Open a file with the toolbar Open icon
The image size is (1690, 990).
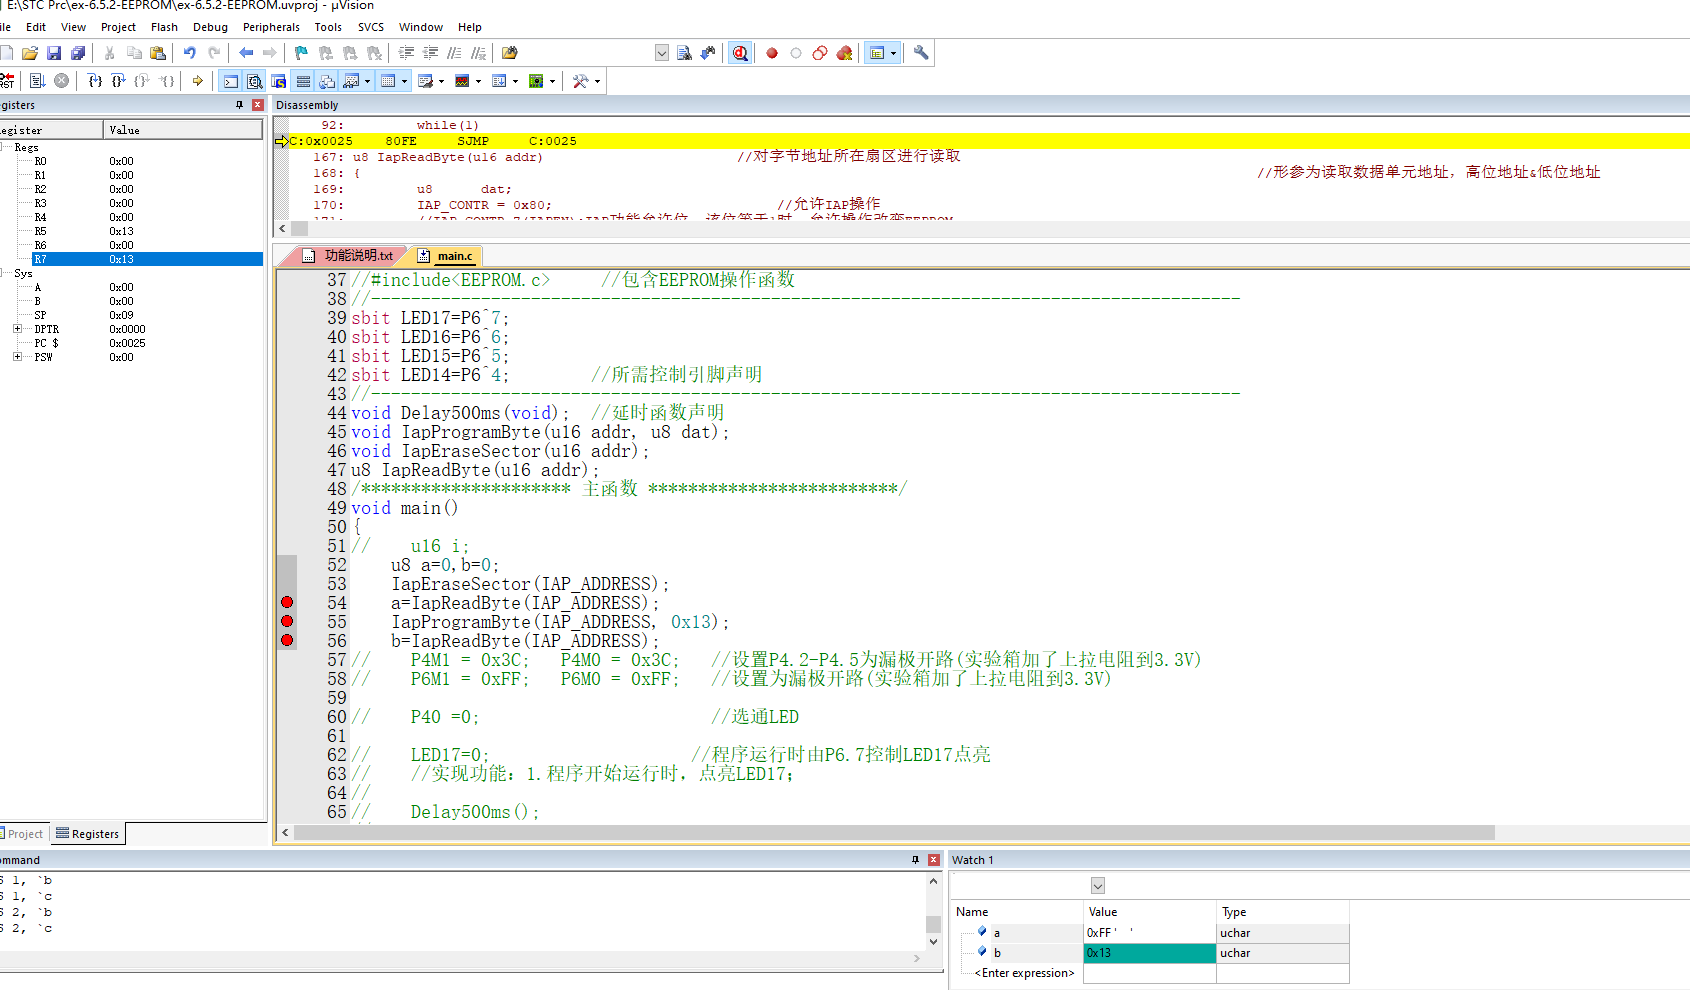coord(30,53)
